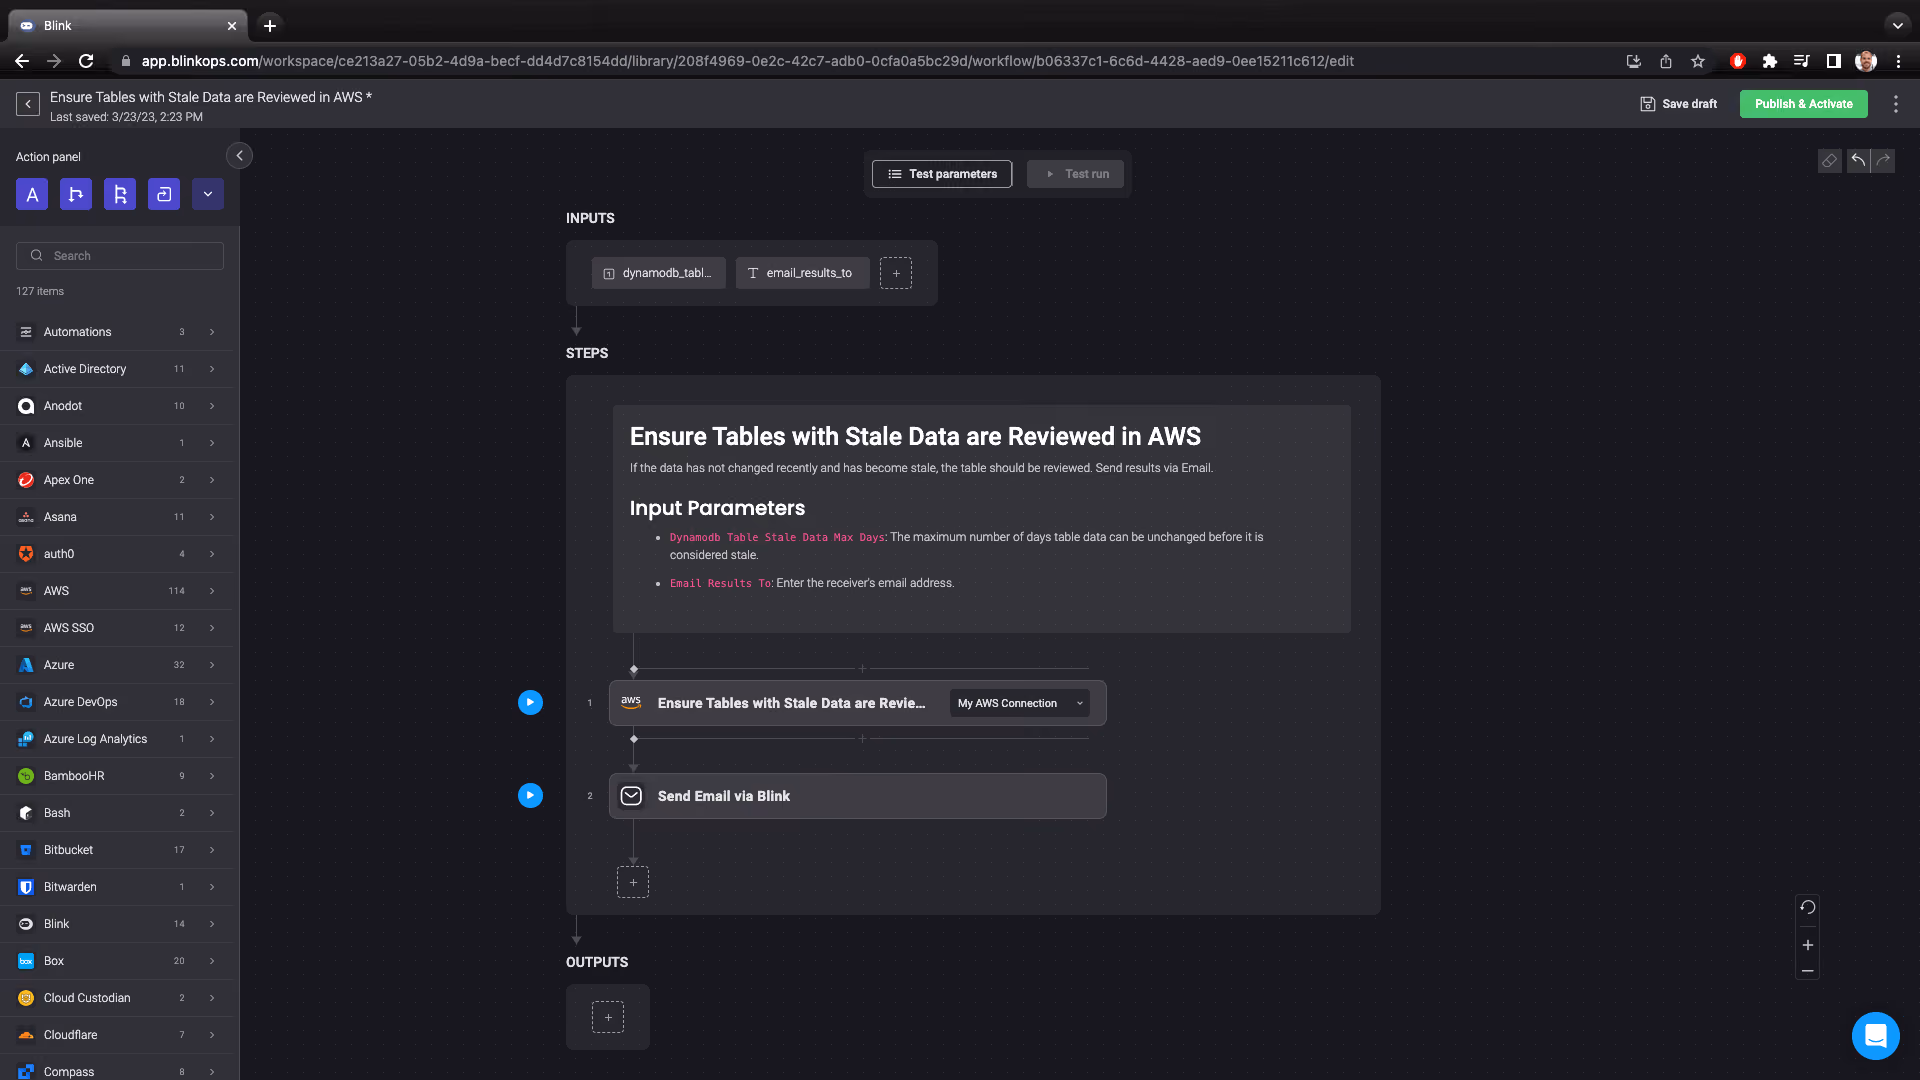Select the Action (A) icon in Action panel

tap(32, 194)
